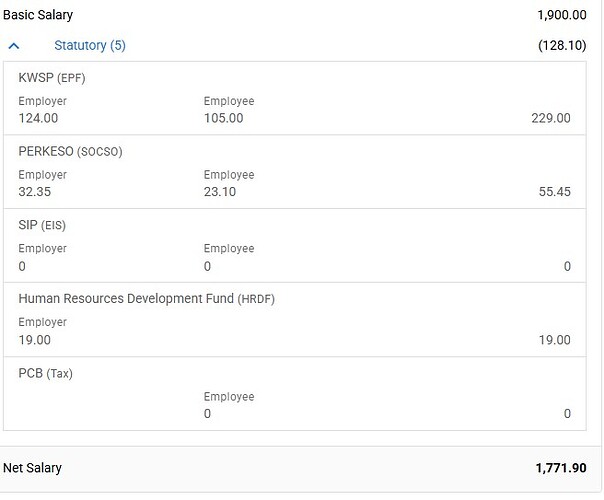Click HRDF employer amount 19.00
Screen dimensions: 604x500
click(x=35, y=340)
